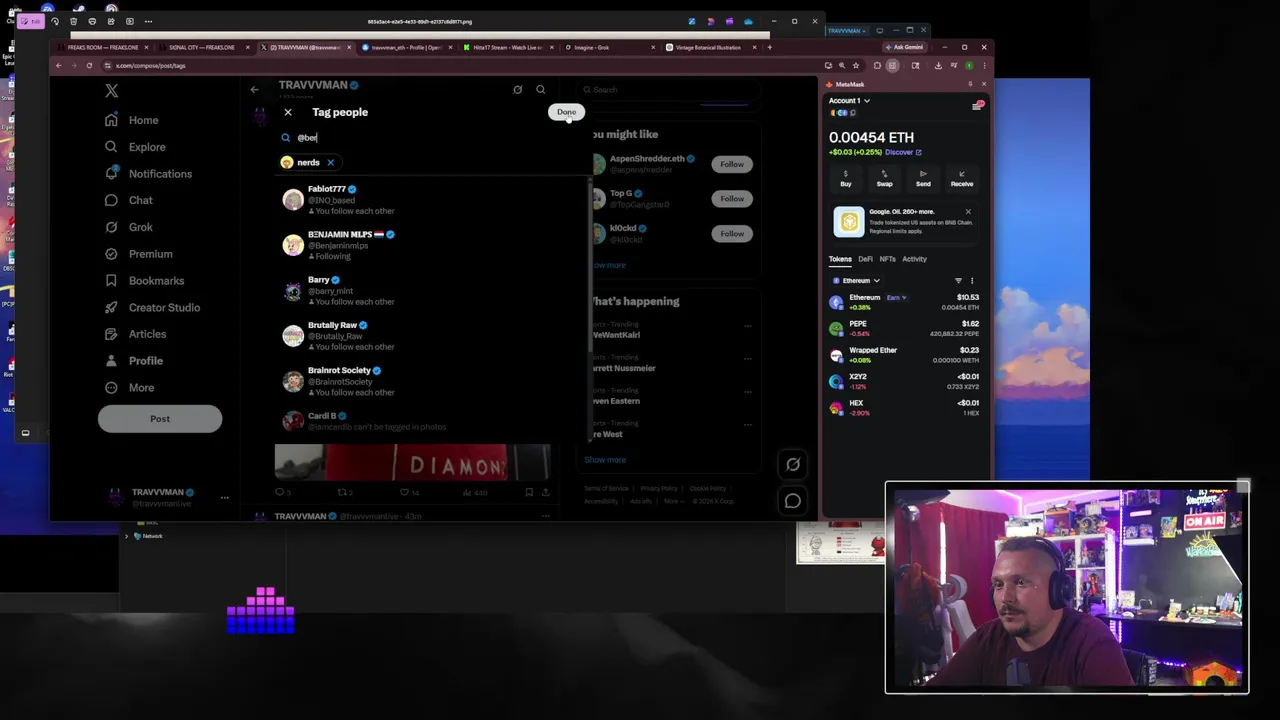
Task: Open Profile in the X sidebar
Action: [134, 361]
